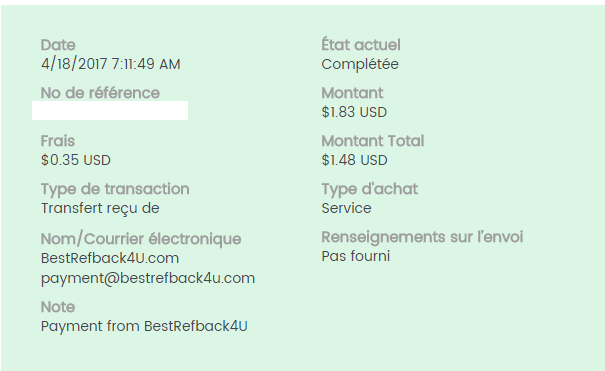Screen dimensions: 605x371
Task: Click the $1.83 USD Montant value
Action: point(354,112)
